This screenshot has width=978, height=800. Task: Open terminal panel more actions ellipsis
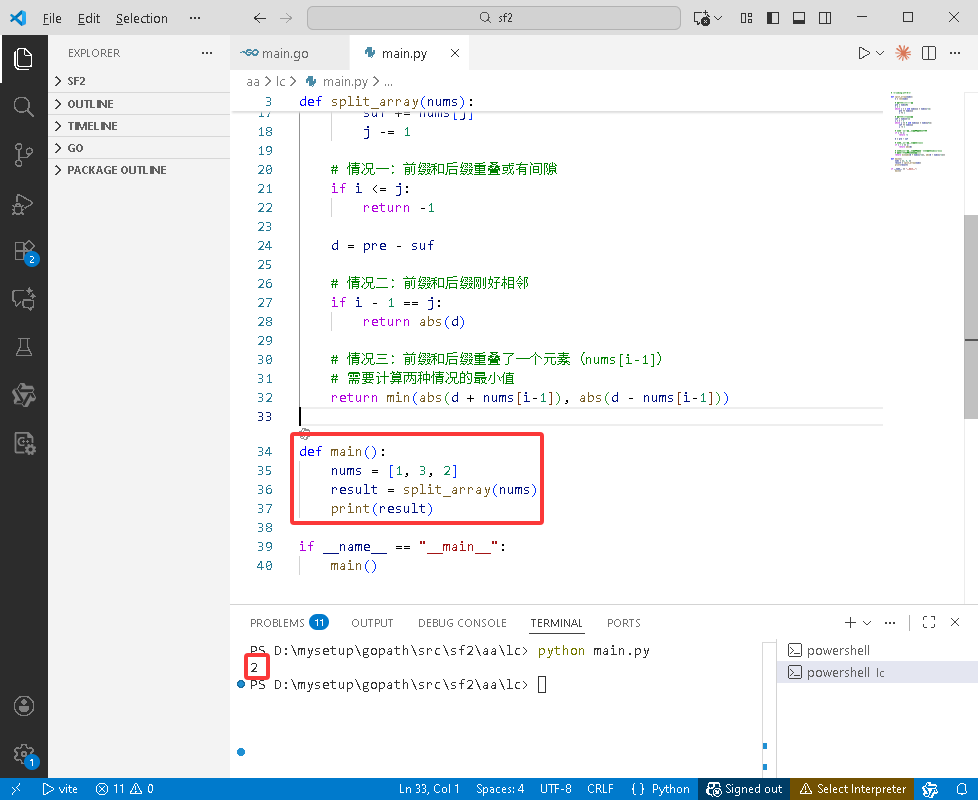click(x=890, y=622)
